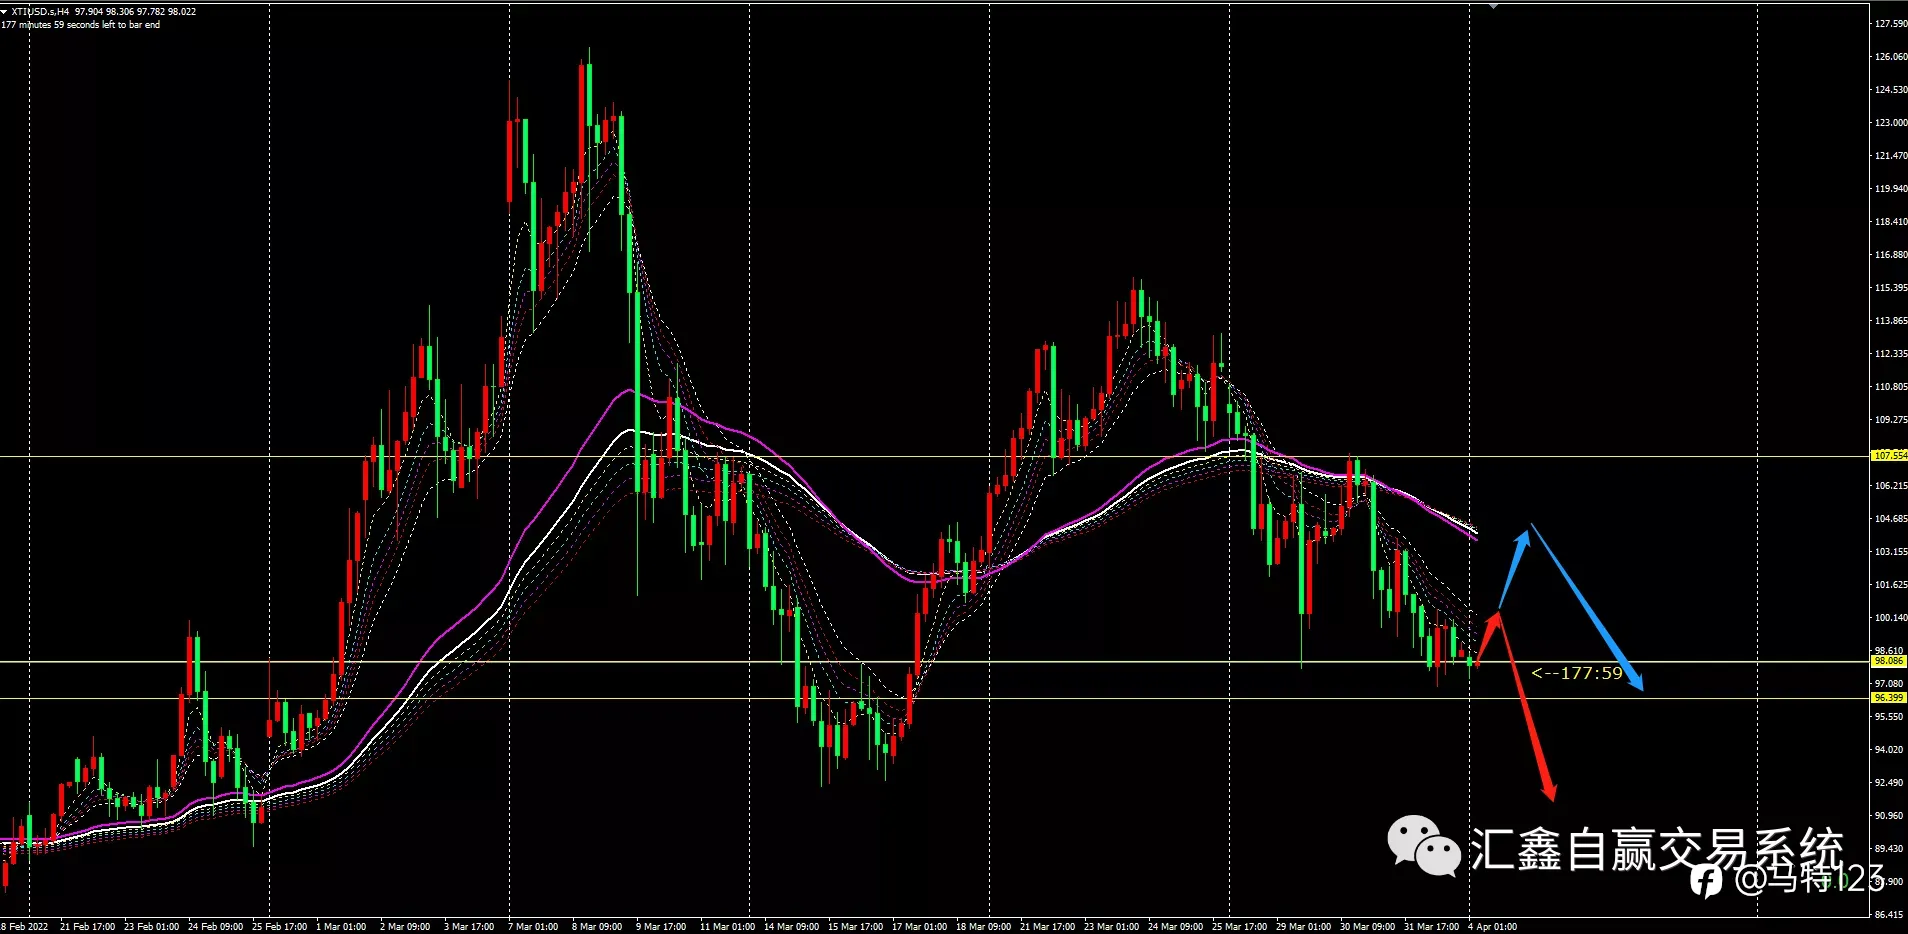Click the '25 Feb 17:00' time label
Image resolution: width=1908 pixels, height=934 pixels.
(x=280, y=927)
